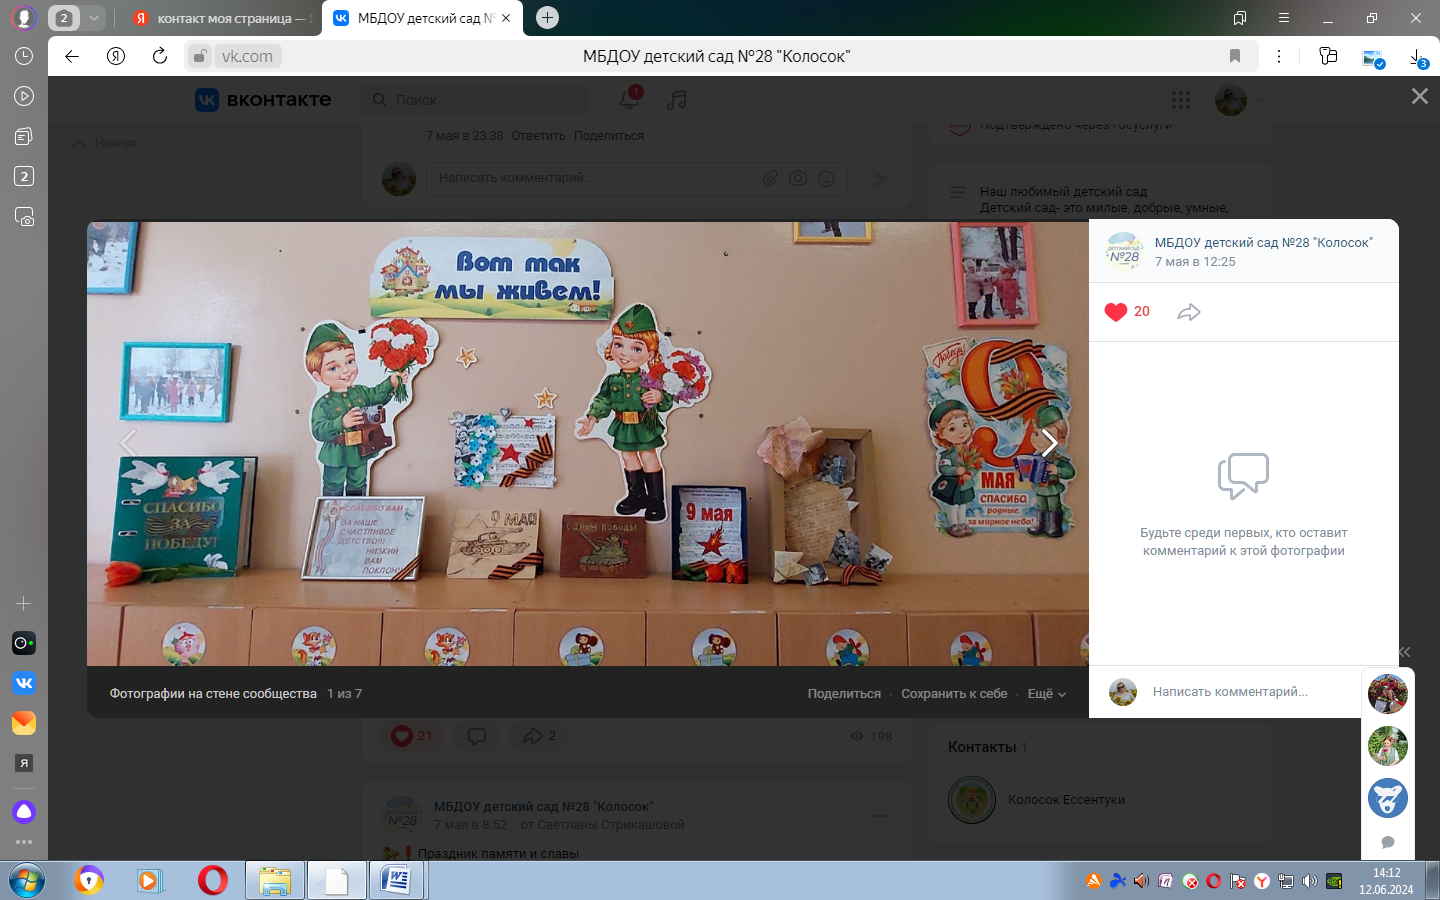This screenshot has height=900, width=1440.
Task: Open the browser hamburger settings menu
Action: coord(1284,18)
